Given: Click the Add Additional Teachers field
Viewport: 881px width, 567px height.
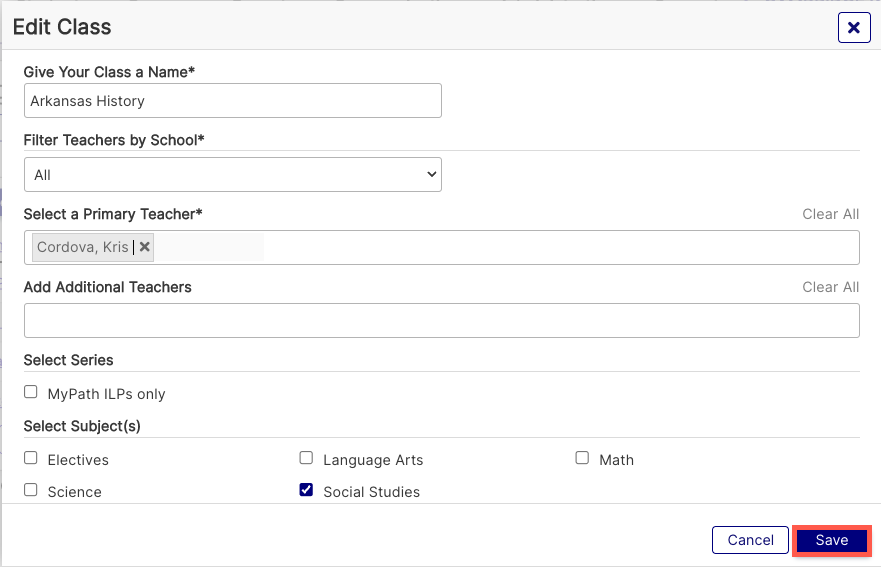Looking at the screenshot, I should click(x=442, y=320).
